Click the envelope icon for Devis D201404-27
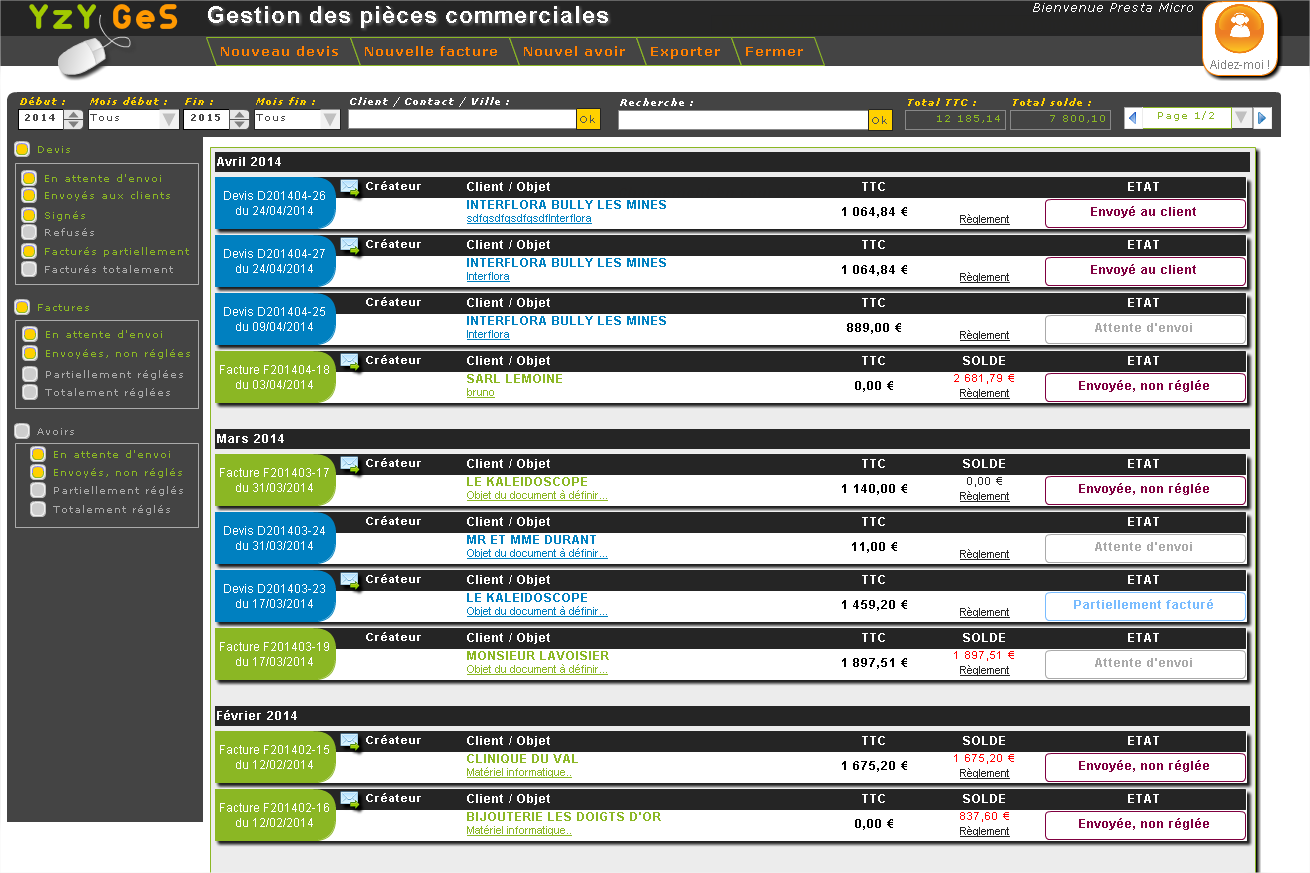 350,245
